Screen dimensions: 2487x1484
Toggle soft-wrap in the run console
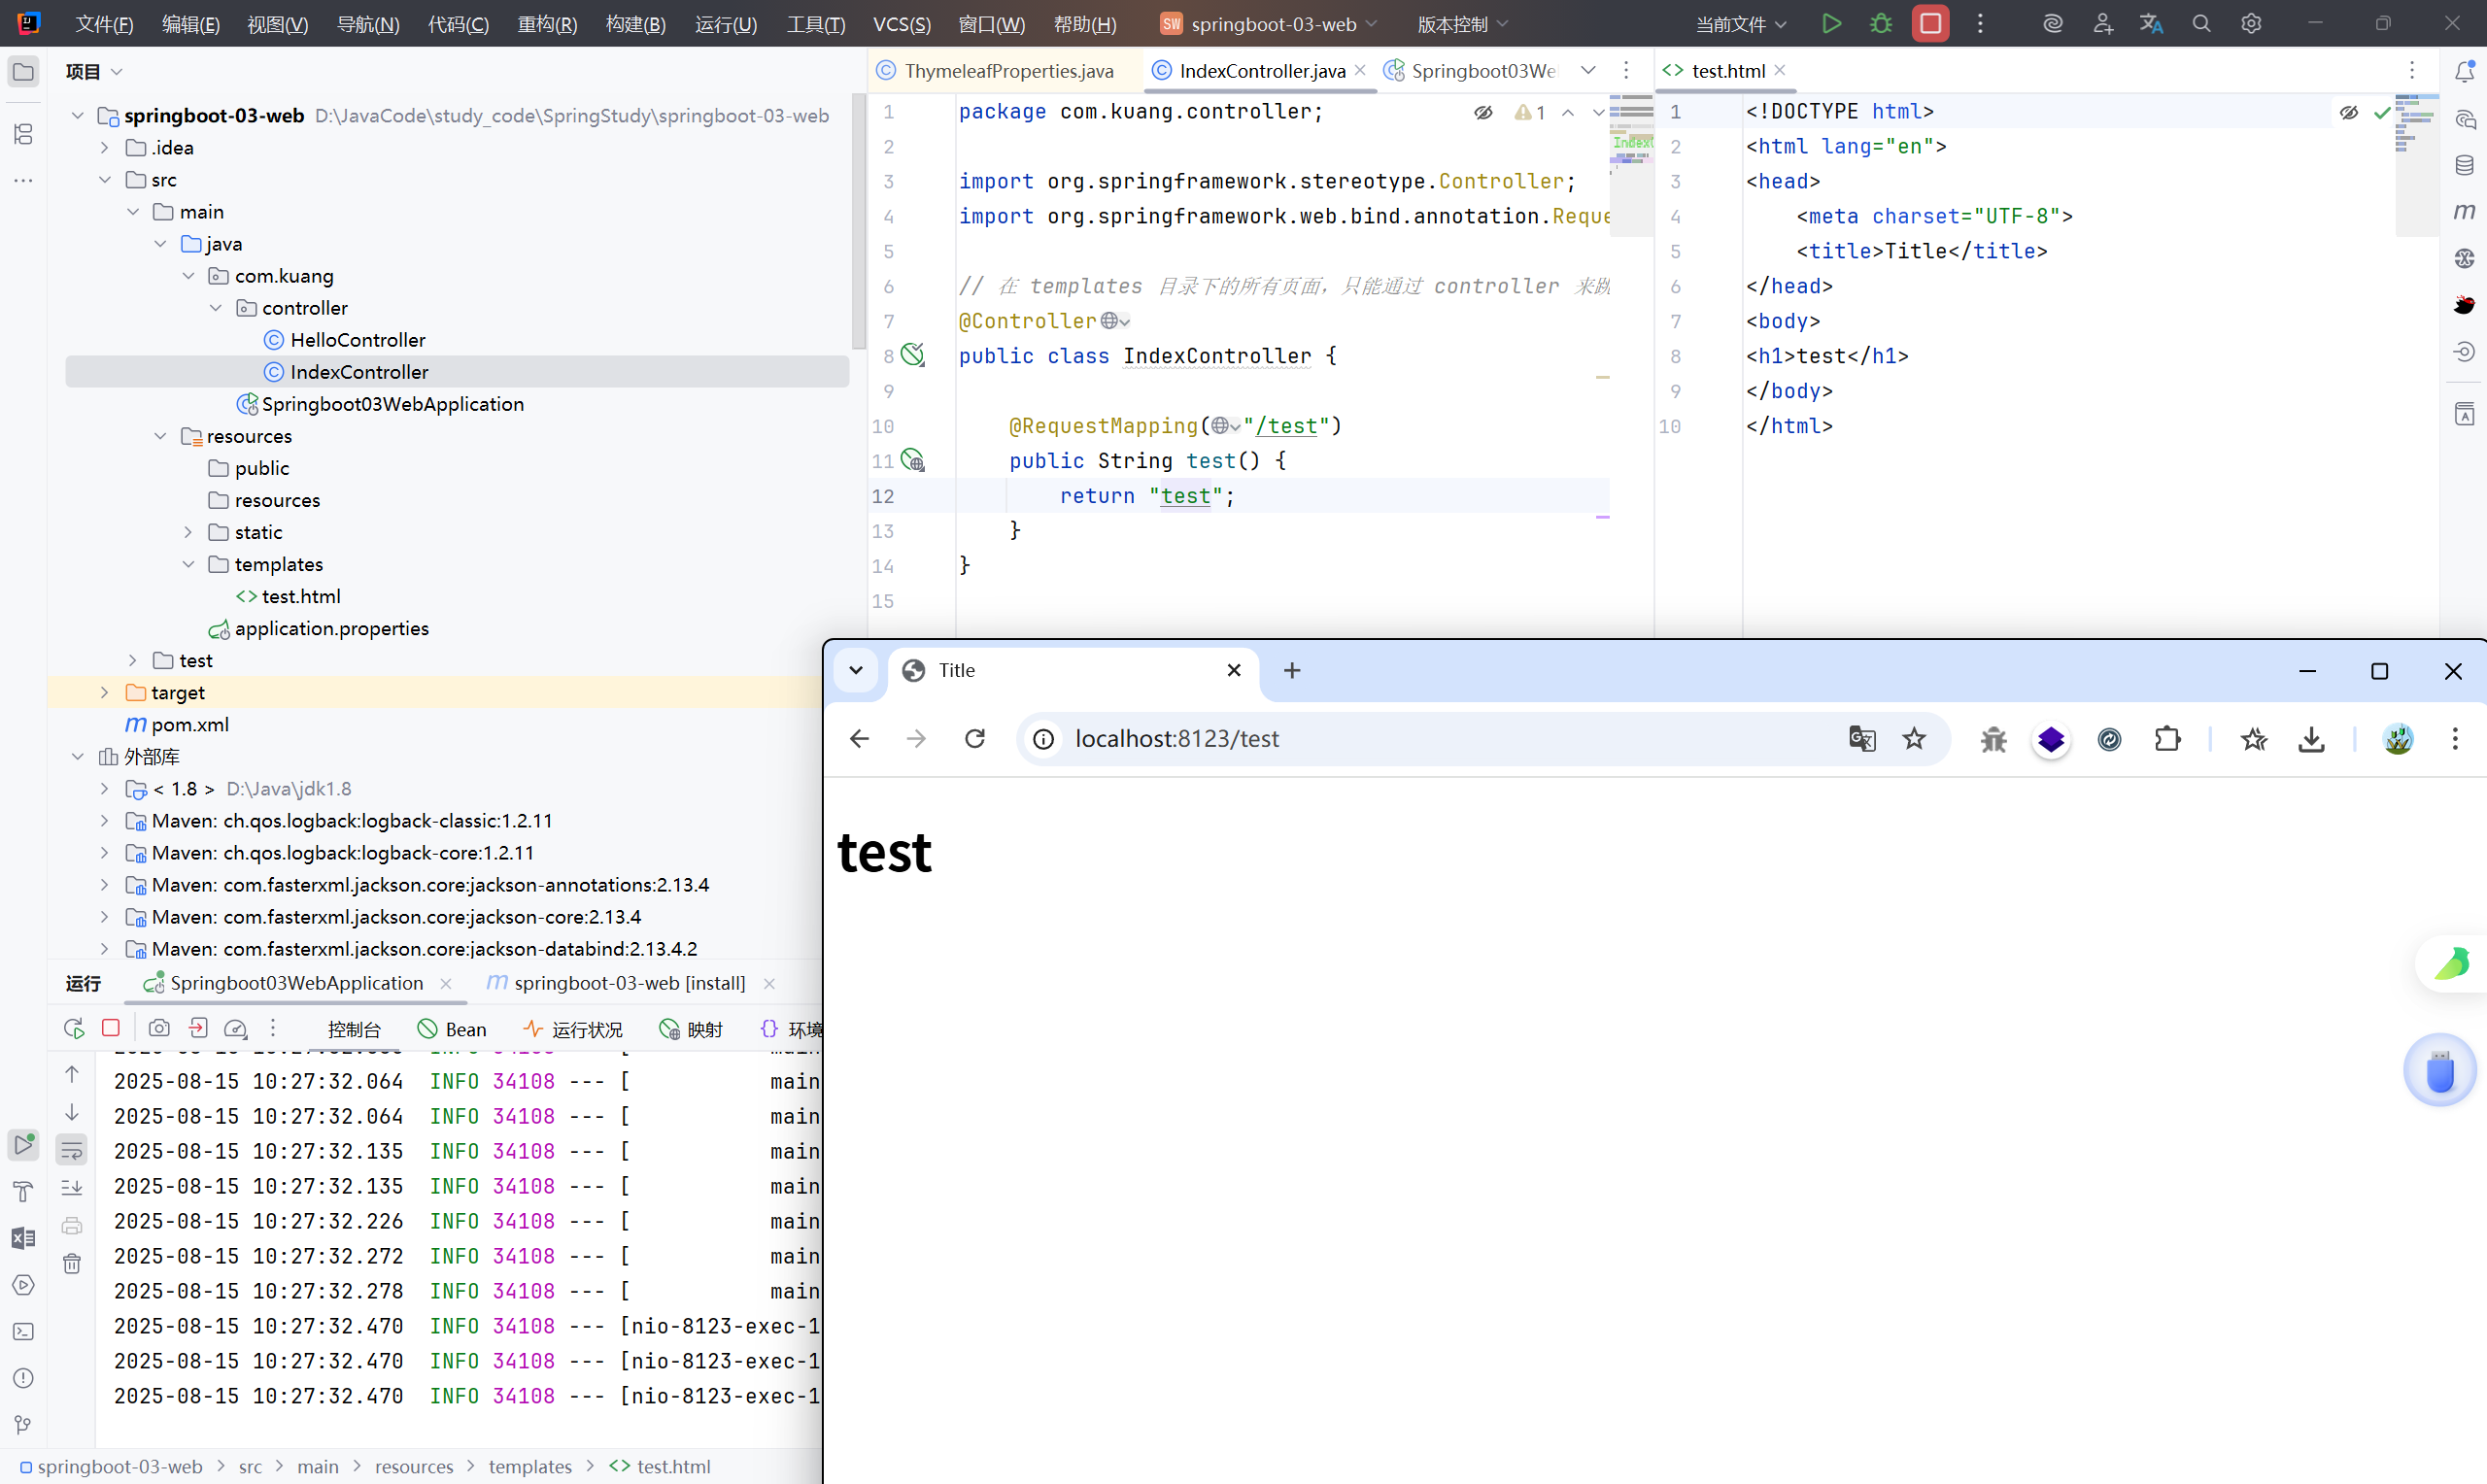72,1150
